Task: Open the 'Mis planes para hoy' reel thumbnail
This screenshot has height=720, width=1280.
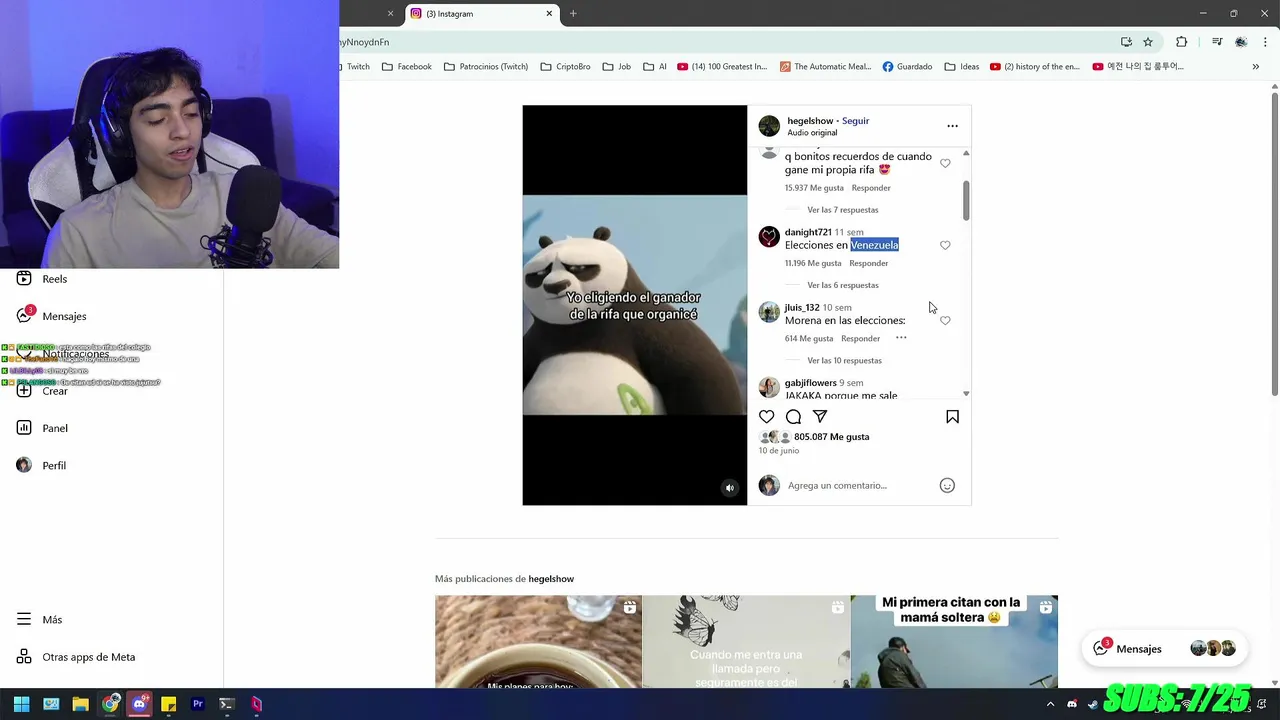Action: [538, 641]
